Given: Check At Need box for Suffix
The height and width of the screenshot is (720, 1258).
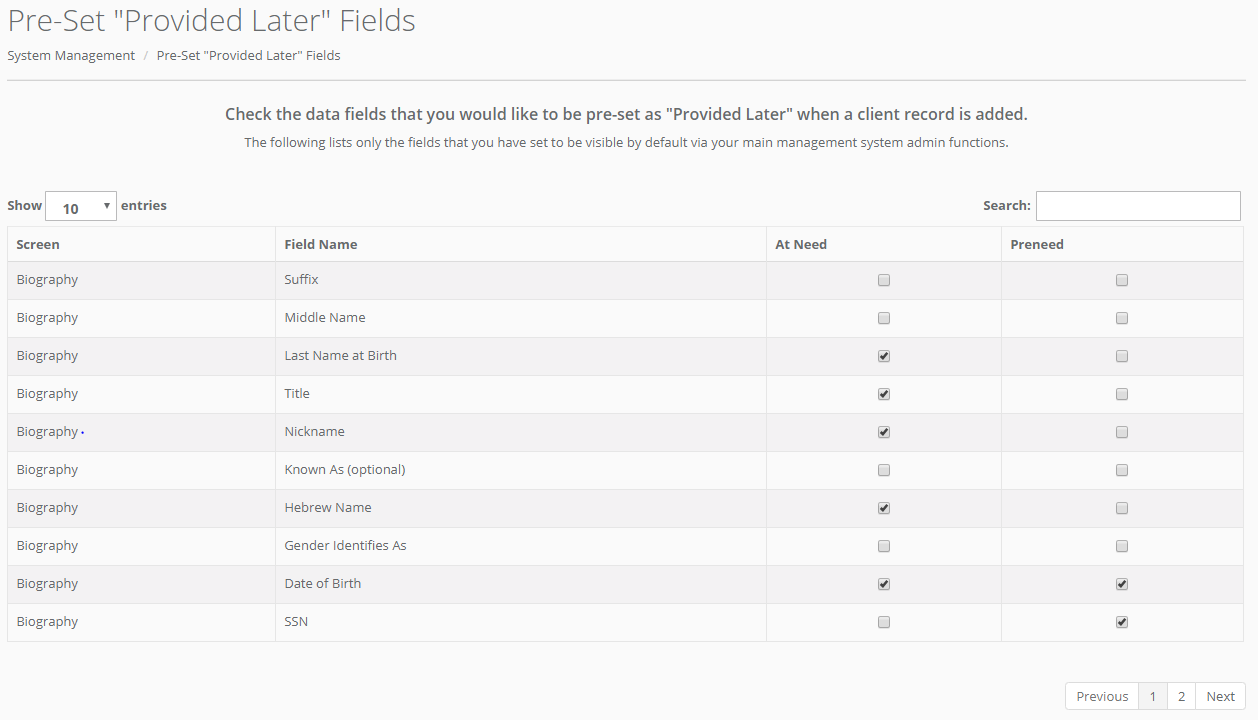Looking at the screenshot, I should point(884,281).
